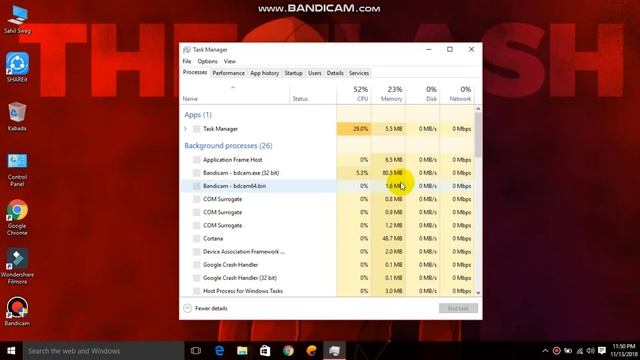Open the Control Panel desktop icon
The width and height of the screenshot is (640, 360).
[x=17, y=169]
